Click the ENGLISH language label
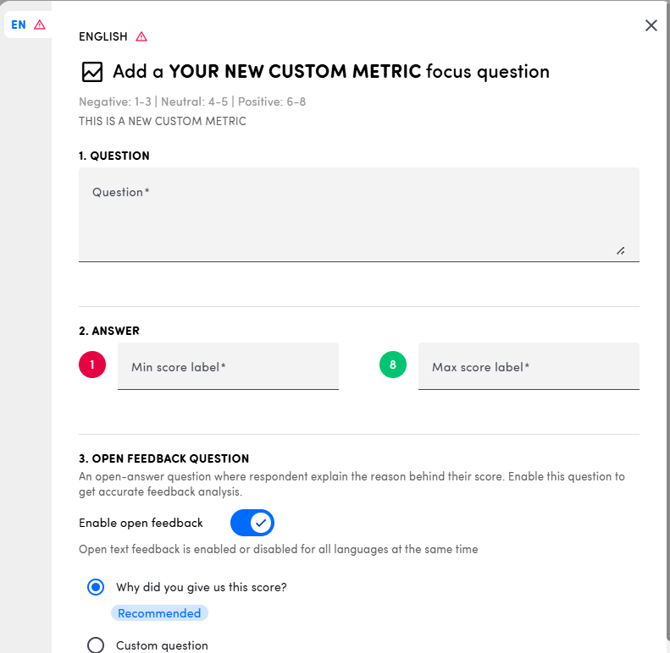This screenshot has height=653, width=670. [103, 37]
